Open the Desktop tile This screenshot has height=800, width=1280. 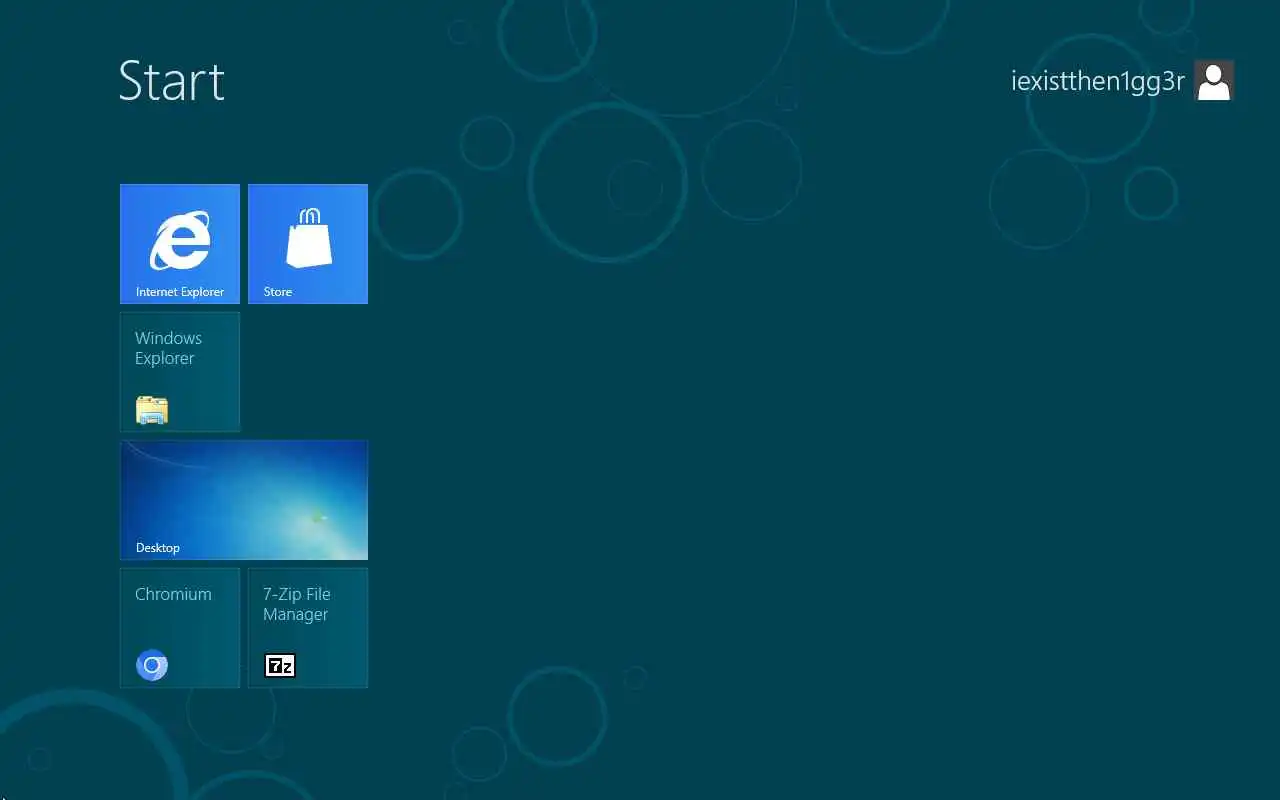click(x=244, y=500)
